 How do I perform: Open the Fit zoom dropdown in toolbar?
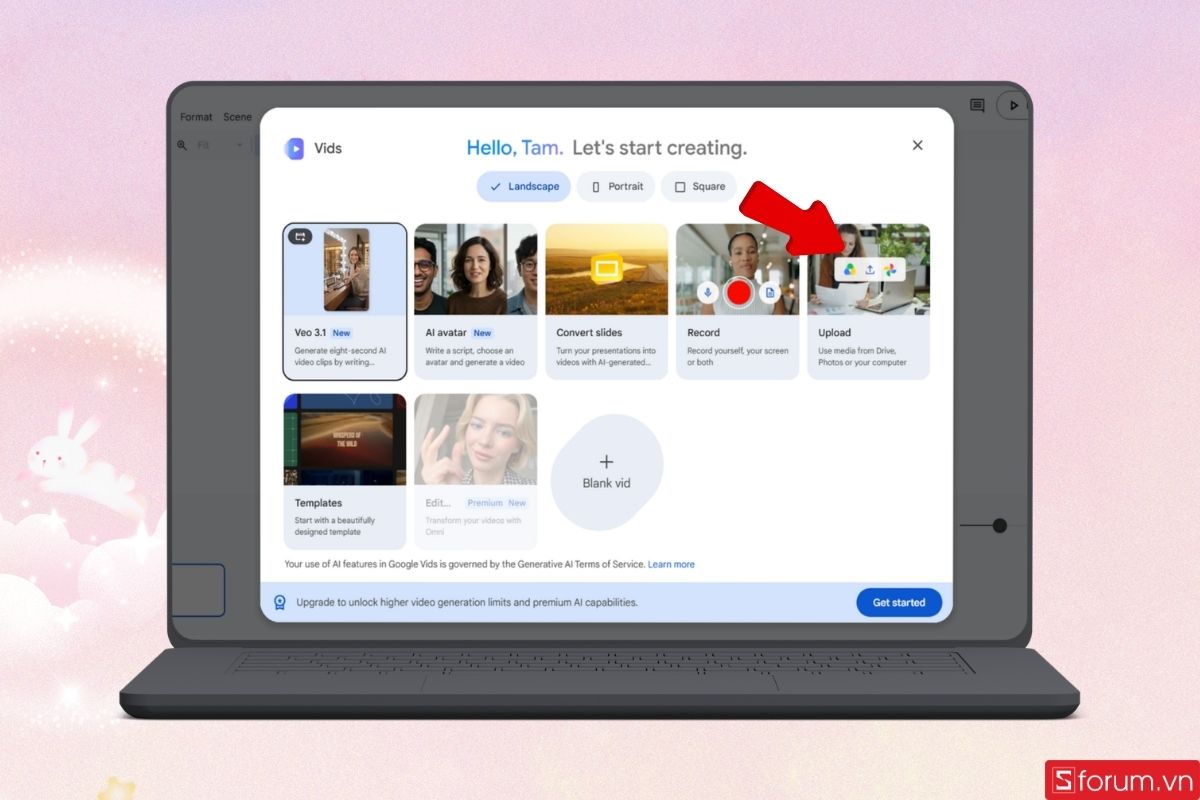(220, 145)
